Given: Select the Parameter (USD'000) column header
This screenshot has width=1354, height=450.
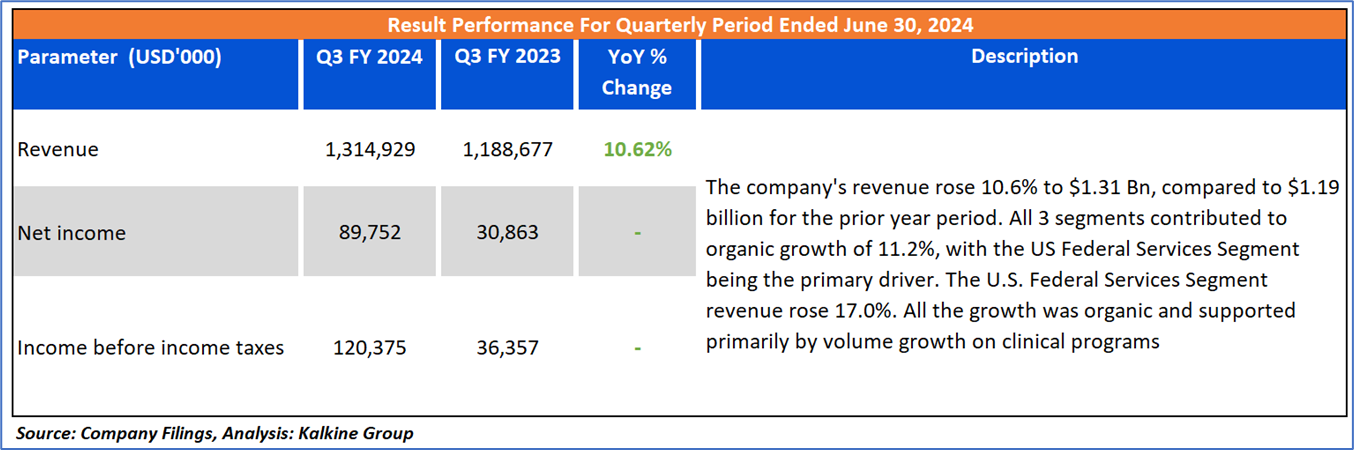Looking at the screenshot, I should tap(120, 57).
